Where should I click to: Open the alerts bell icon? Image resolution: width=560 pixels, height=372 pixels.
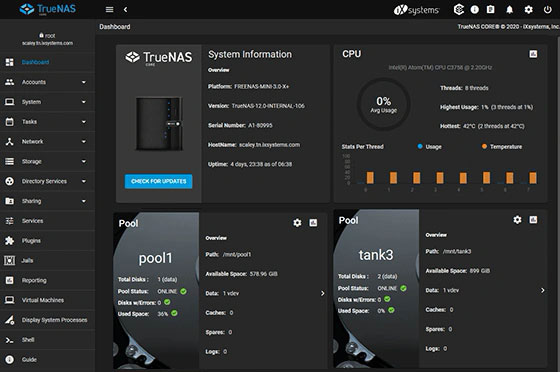coord(510,10)
